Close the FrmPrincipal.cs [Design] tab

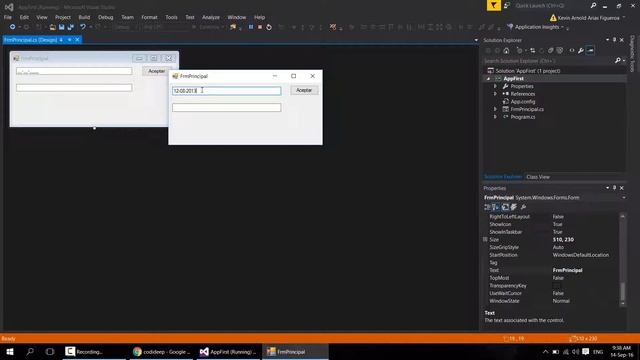[77, 40]
